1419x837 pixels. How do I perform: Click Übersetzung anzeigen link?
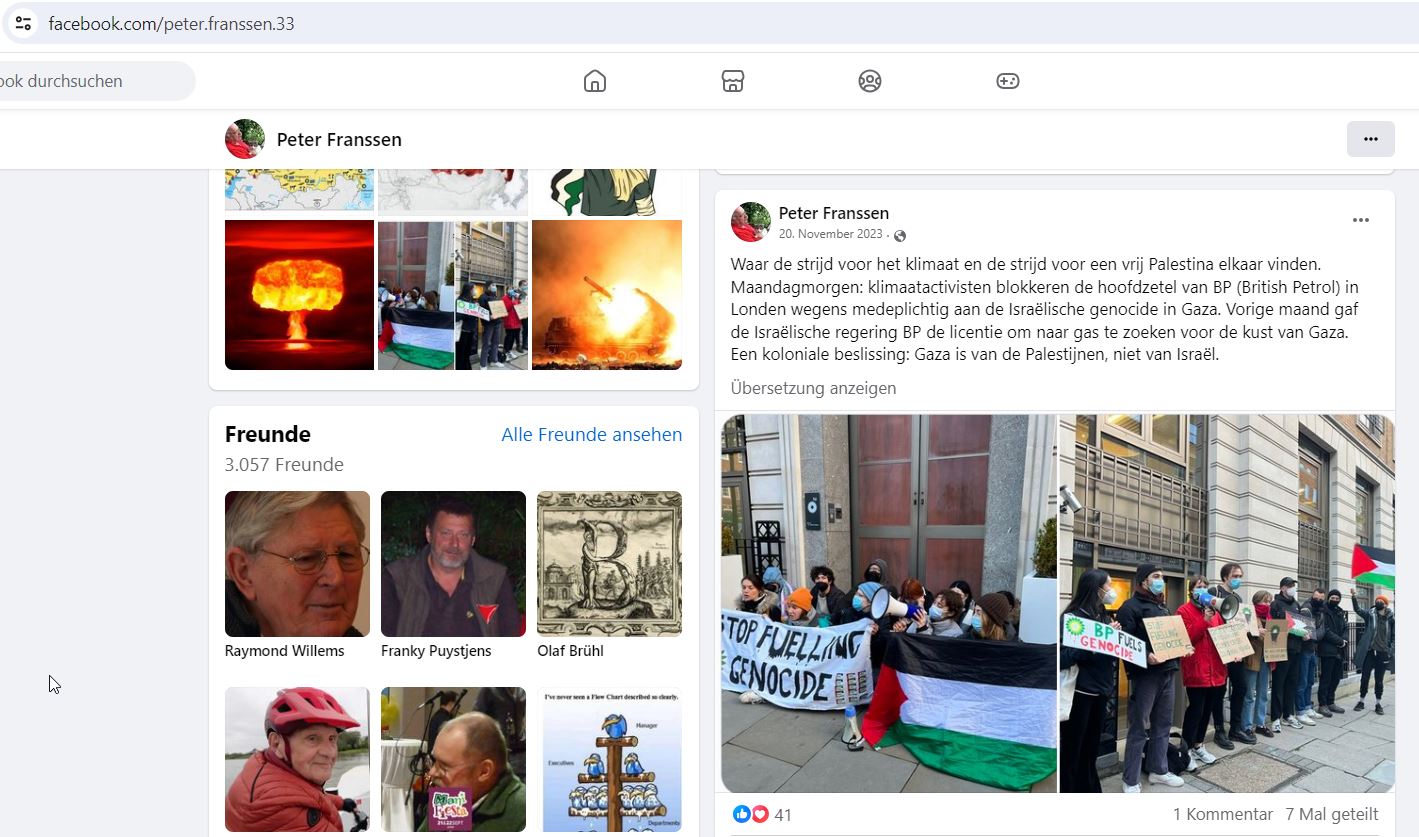point(813,388)
